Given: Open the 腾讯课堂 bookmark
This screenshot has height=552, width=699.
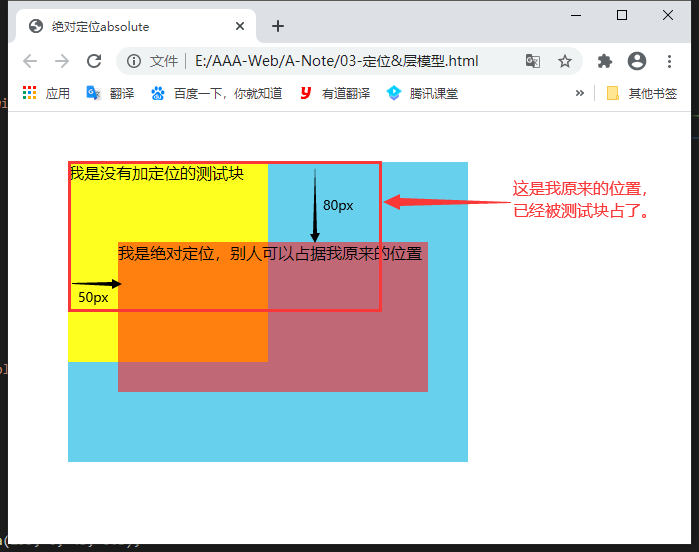Looking at the screenshot, I should coord(422,93).
